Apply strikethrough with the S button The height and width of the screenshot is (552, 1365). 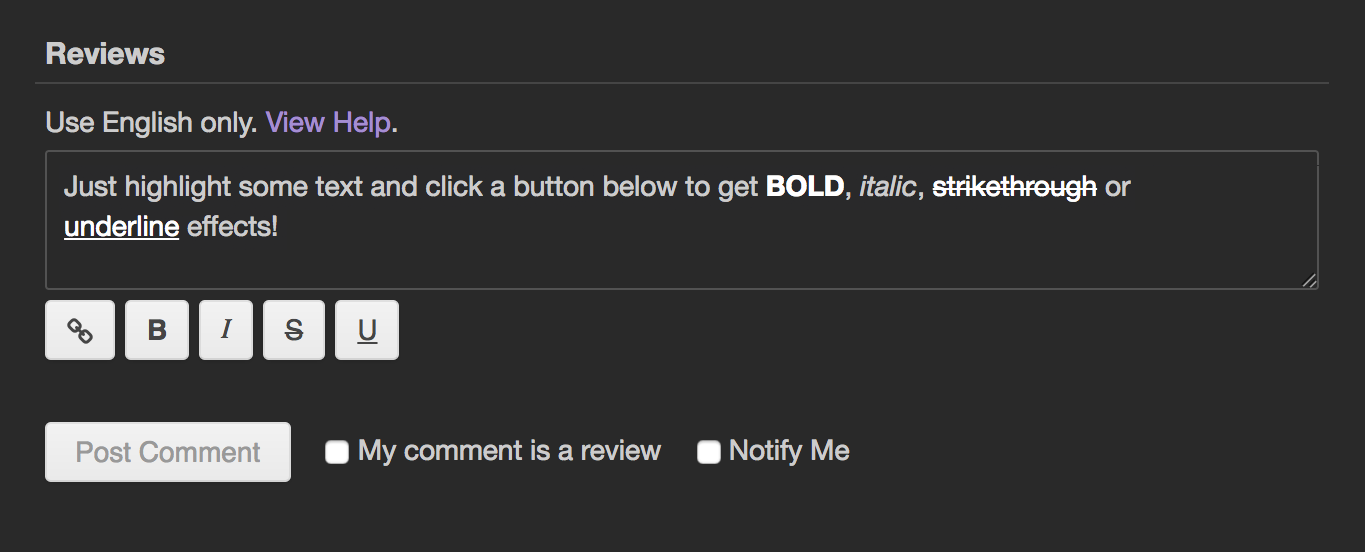tap(294, 330)
